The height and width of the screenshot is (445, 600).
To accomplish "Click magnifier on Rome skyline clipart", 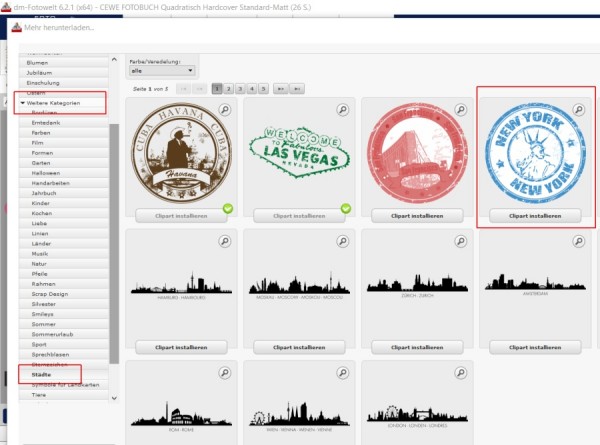I will [225, 373].
